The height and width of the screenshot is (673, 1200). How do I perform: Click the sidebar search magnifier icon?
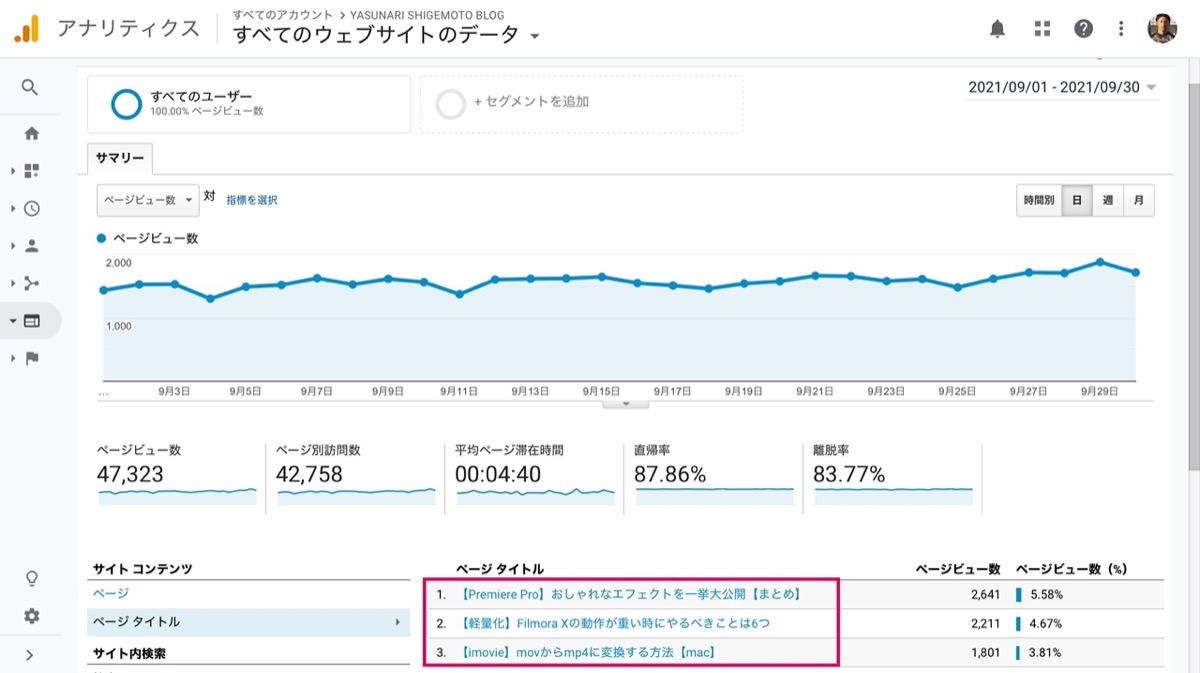pyautogui.click(x=30, y=88)
